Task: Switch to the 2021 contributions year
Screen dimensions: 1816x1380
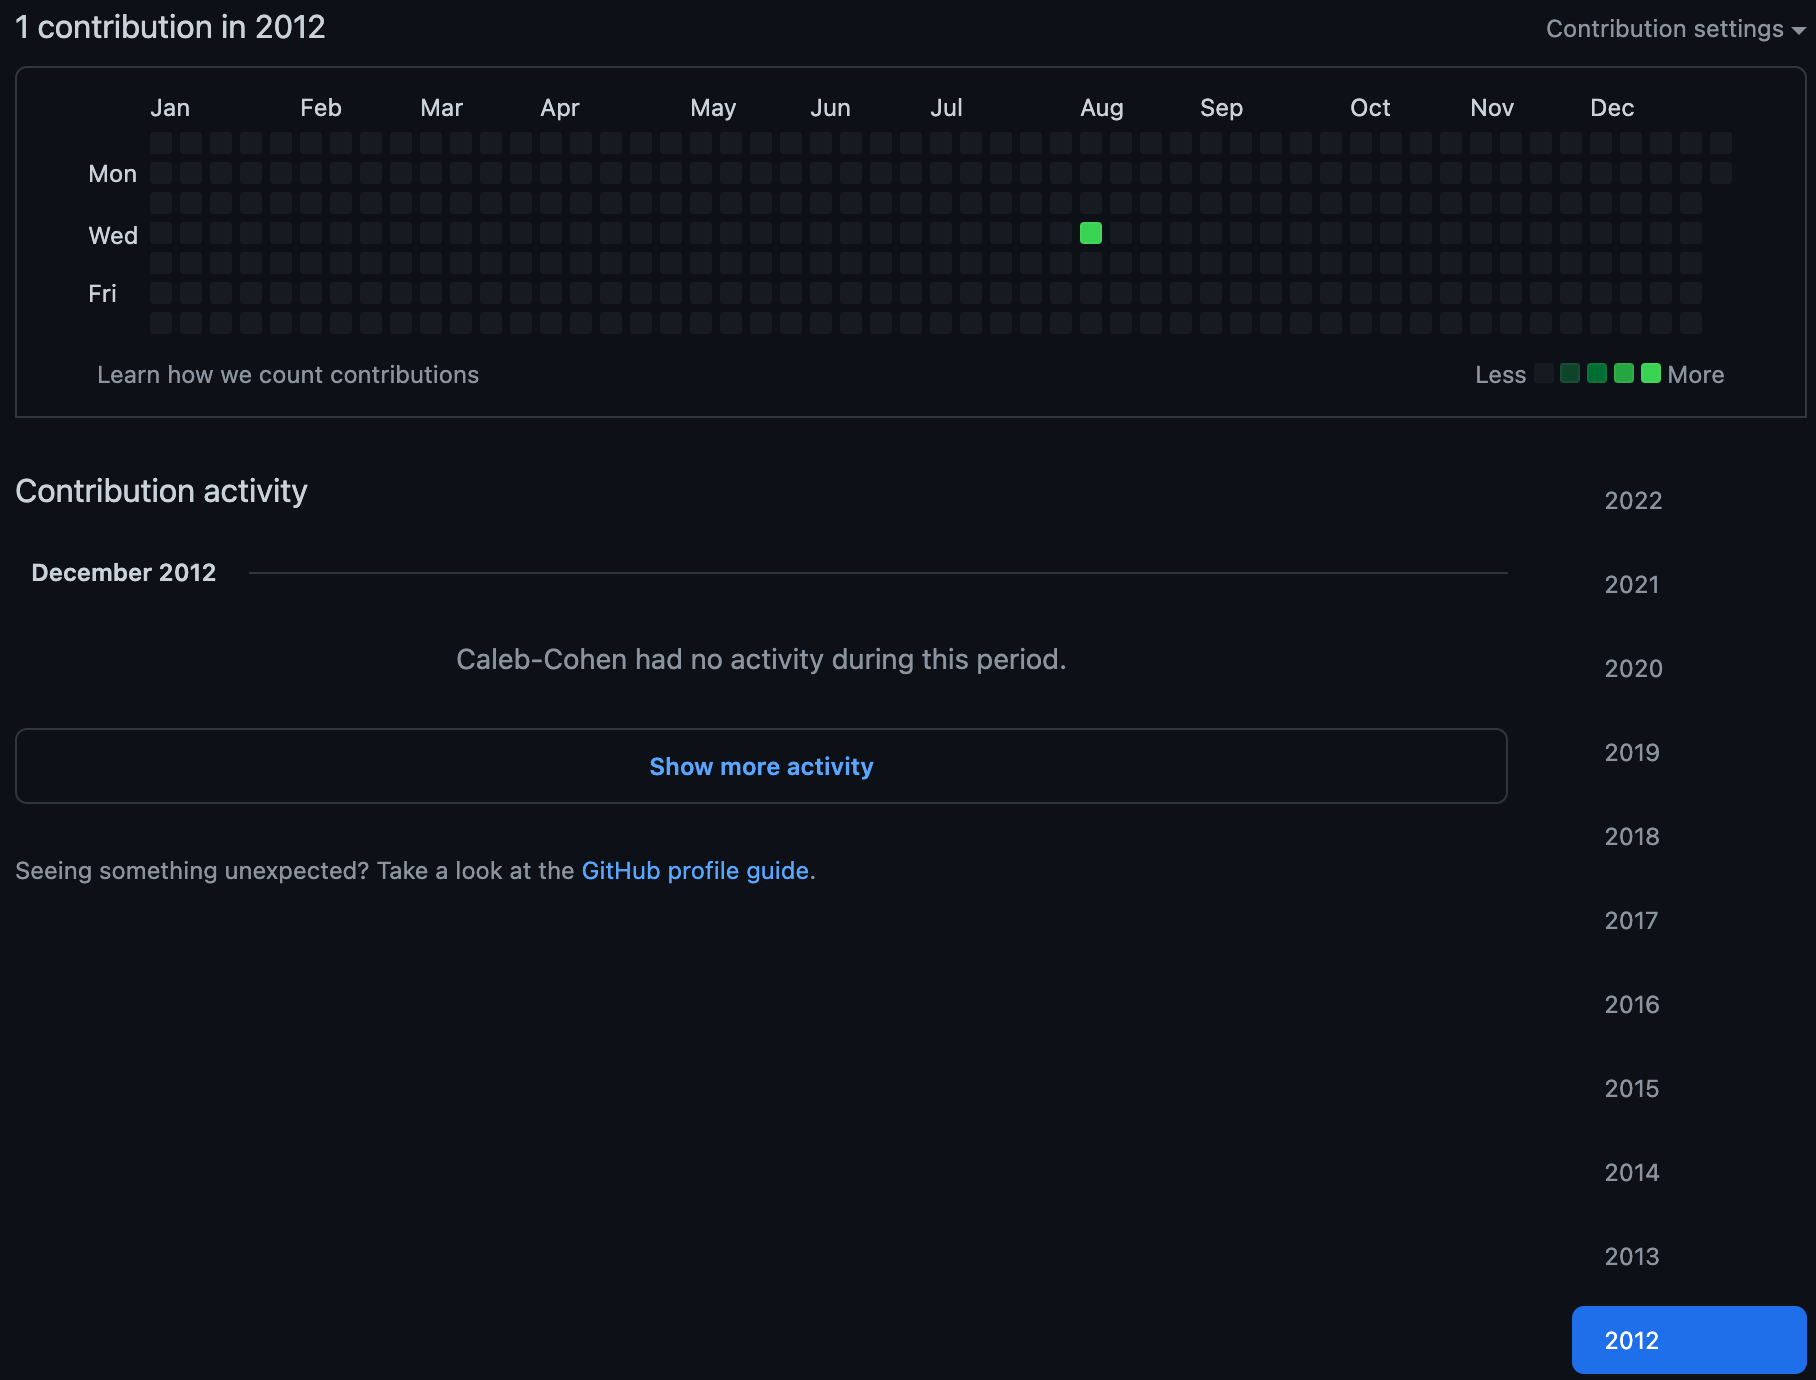Action: pos(1632,585)
